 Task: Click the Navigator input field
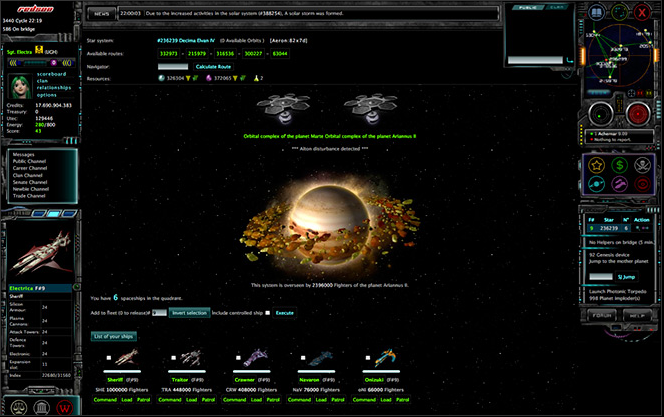pyautogui.click(x=173, y=66)
